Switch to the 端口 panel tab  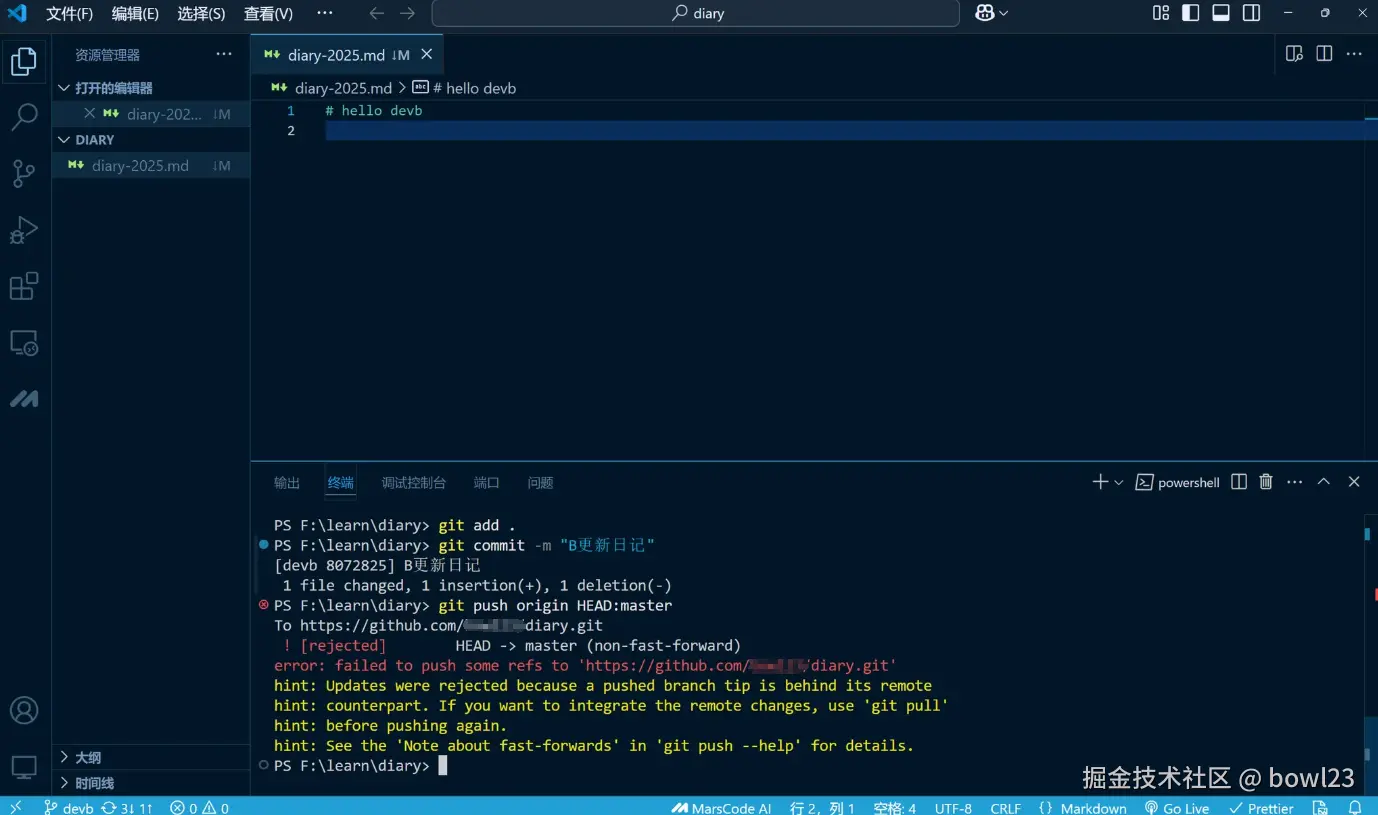(x=487, y=482)
